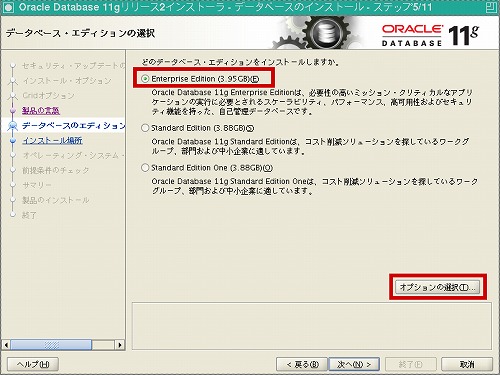
Task: Click the sidebar scrollbar left arrow
Action: coord(6,345)
